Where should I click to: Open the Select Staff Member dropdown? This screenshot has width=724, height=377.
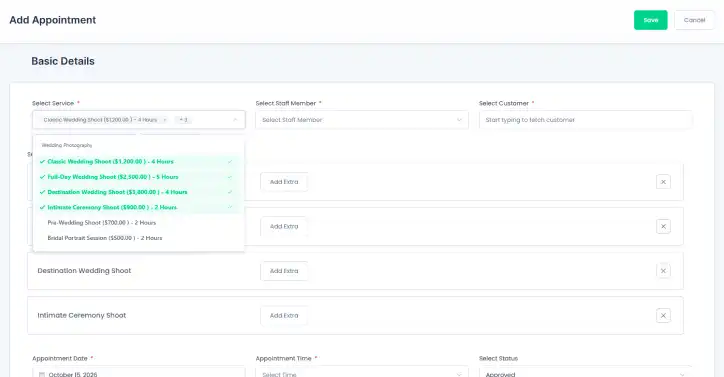[x=362, y=120]
